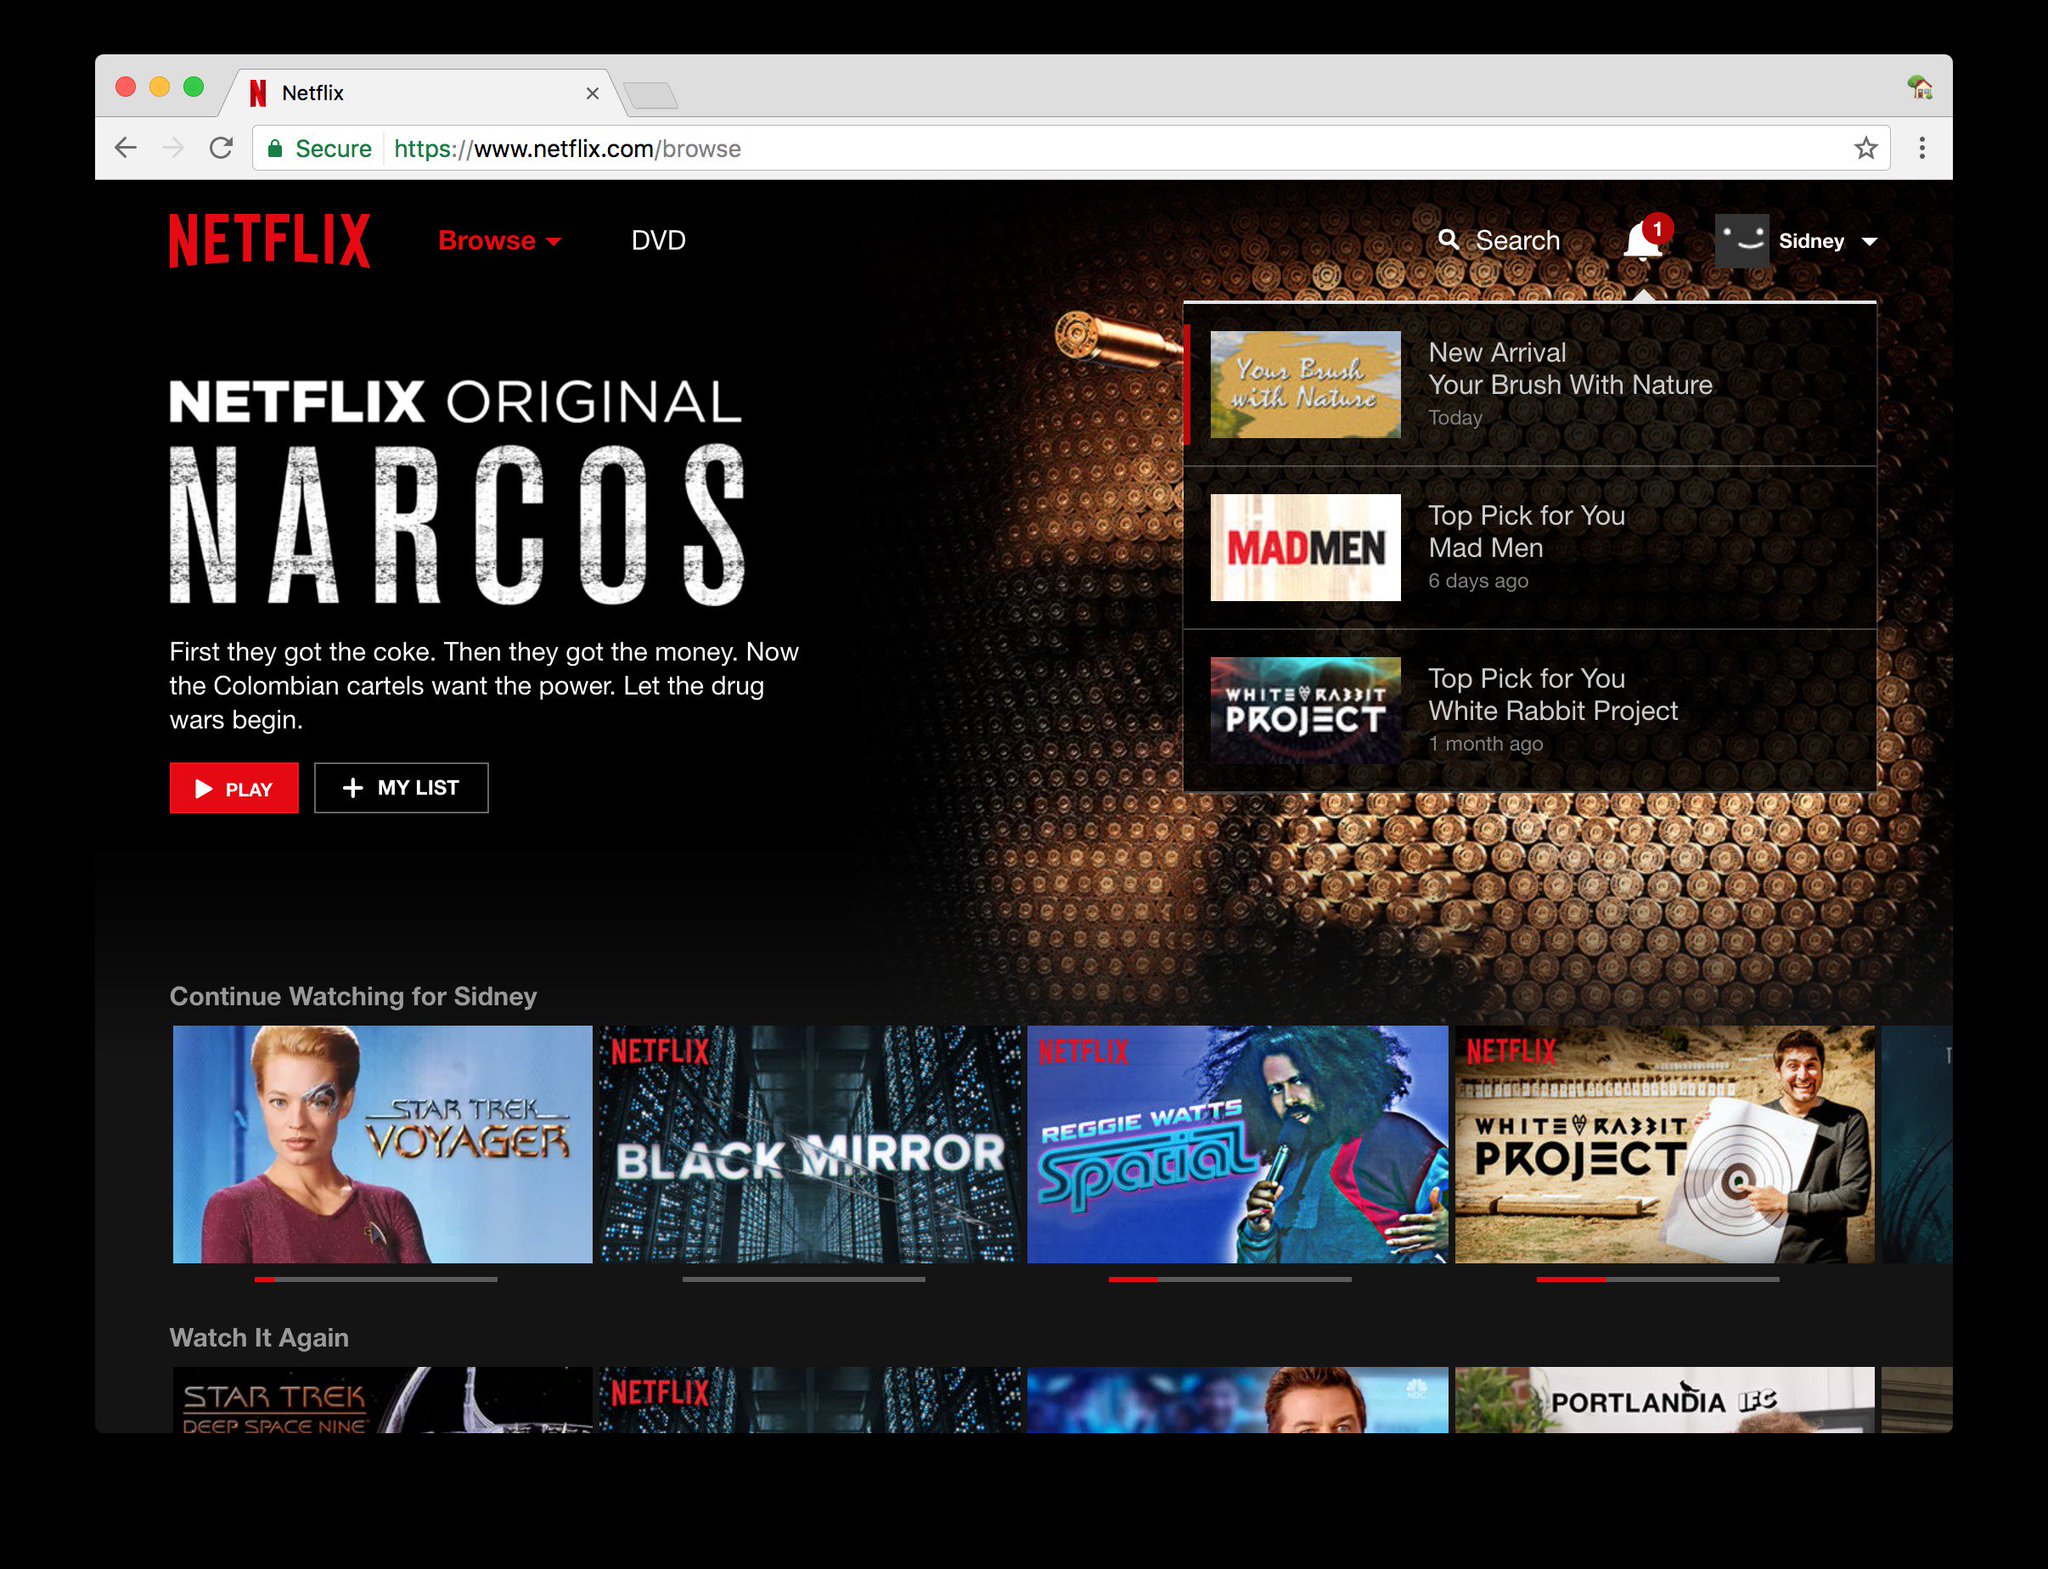The width and height of the screenshot is (2048, 1569).
Task: Click 'Your Brush With Nature' notification text
Action: point(1570,385)
